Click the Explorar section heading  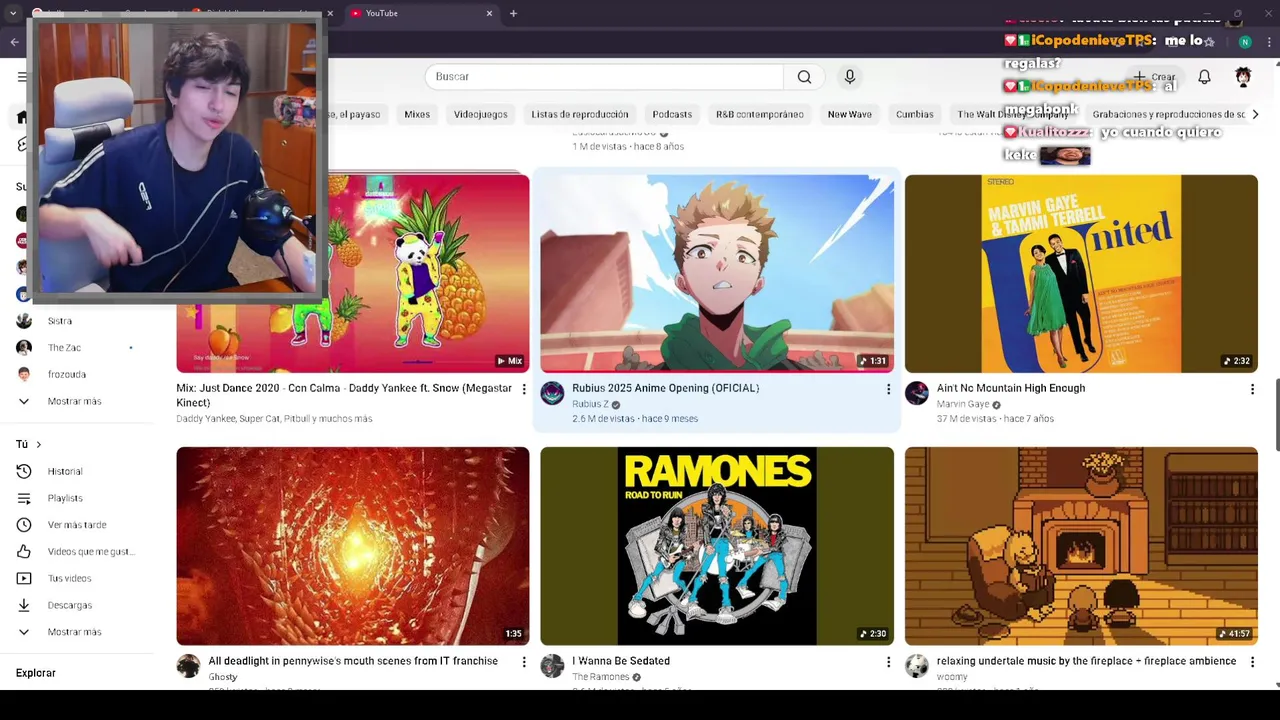pyautogui.click(x=36, y=673)
